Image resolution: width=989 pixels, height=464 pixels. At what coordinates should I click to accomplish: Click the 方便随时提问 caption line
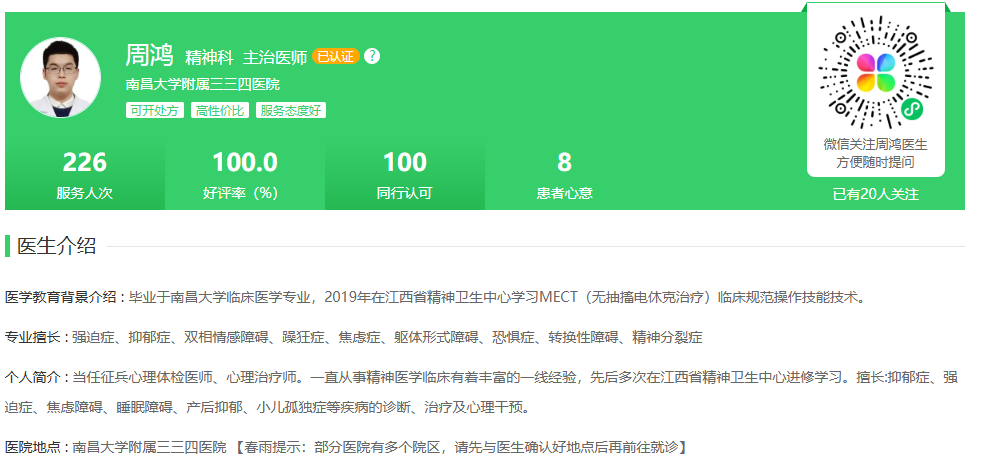(875, 163)
